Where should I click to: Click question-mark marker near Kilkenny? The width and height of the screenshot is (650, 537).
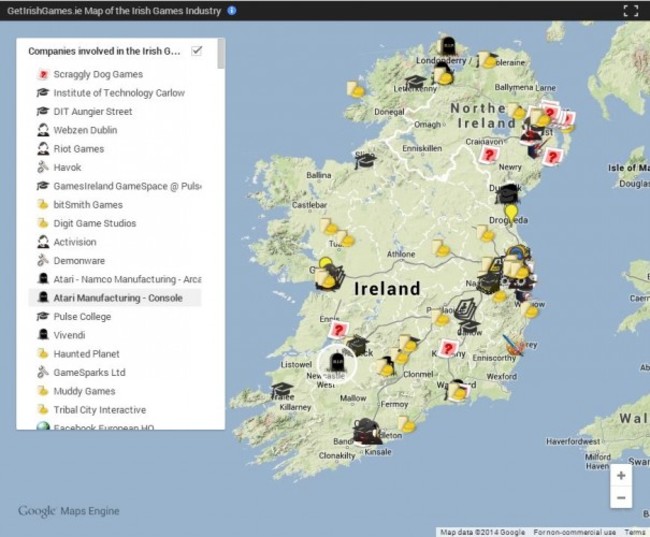coord(448,348)
